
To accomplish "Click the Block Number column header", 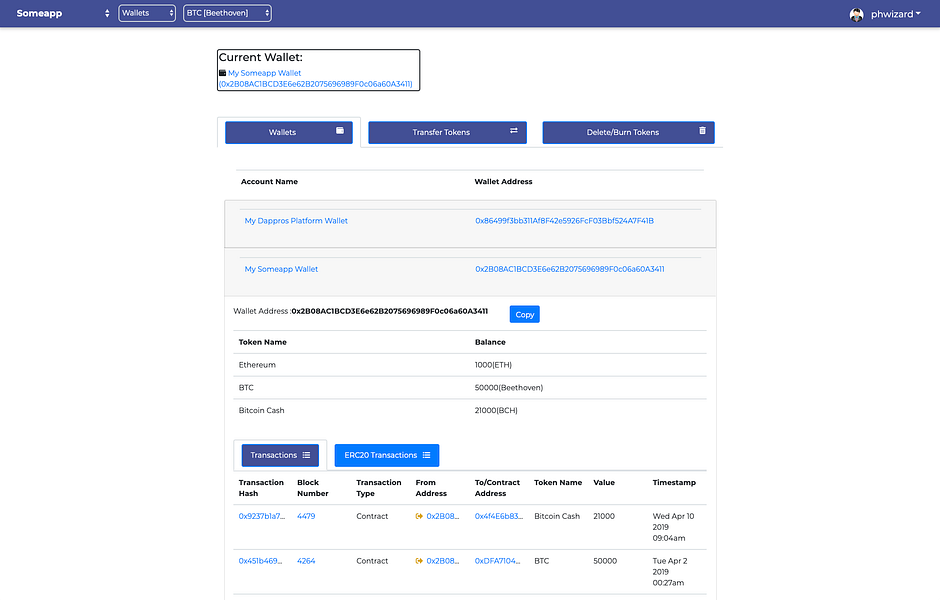I will click(313, 488).
